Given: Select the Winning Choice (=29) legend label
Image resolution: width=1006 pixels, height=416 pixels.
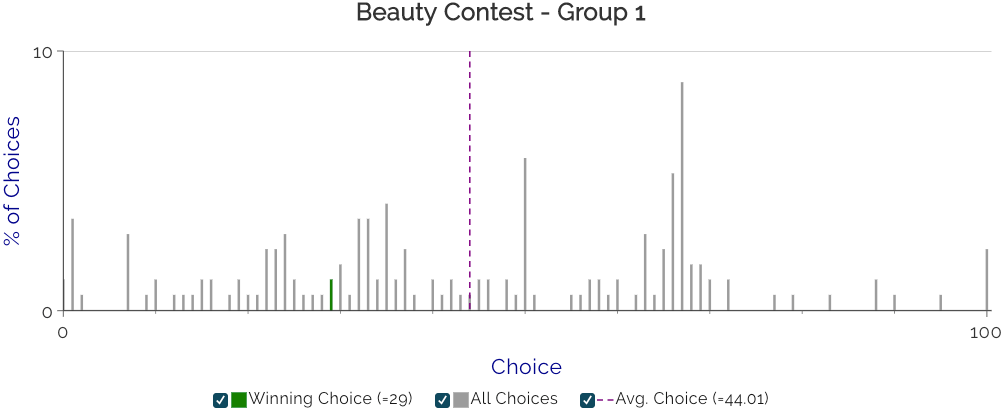Looking at the screenshot, I should (330, 399).
